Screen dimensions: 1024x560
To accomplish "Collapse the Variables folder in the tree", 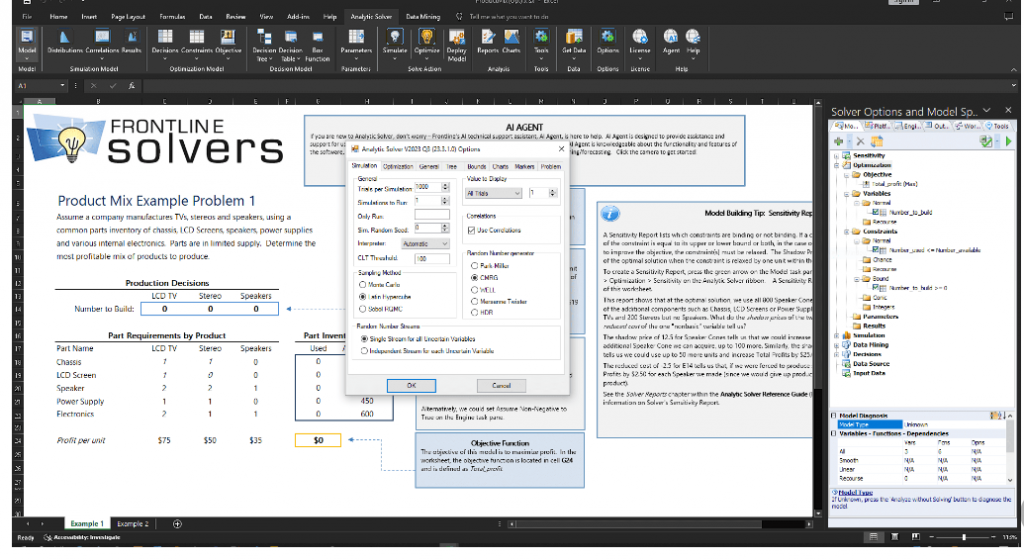I will point(846,194).
